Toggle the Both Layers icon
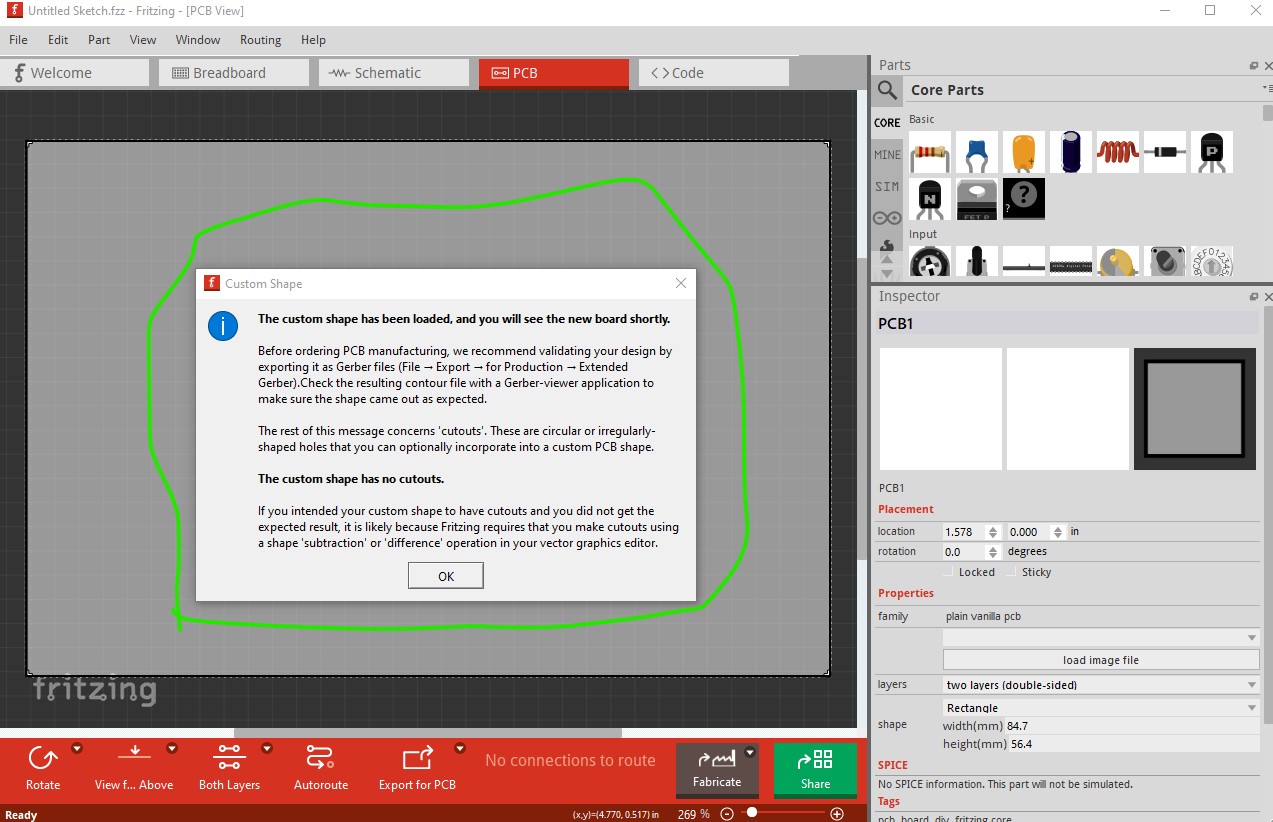The height and width of the screenshot is (822, 1273). click(x=229, y=757)
